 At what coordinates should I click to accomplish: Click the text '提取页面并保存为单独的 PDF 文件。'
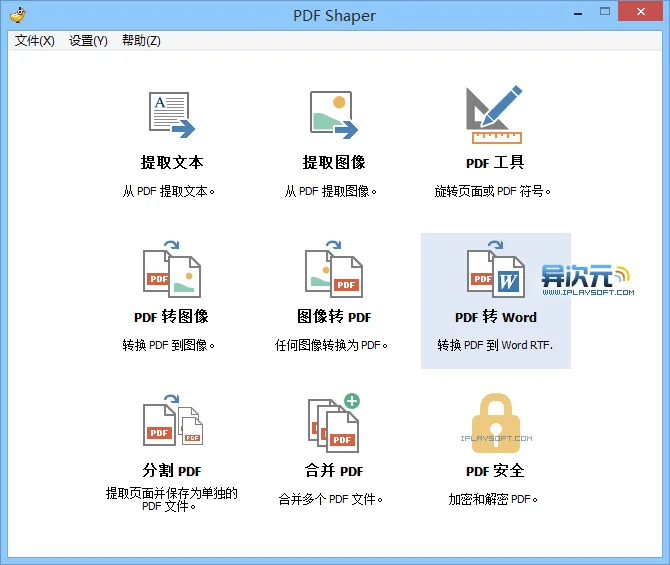pos(172,500)
